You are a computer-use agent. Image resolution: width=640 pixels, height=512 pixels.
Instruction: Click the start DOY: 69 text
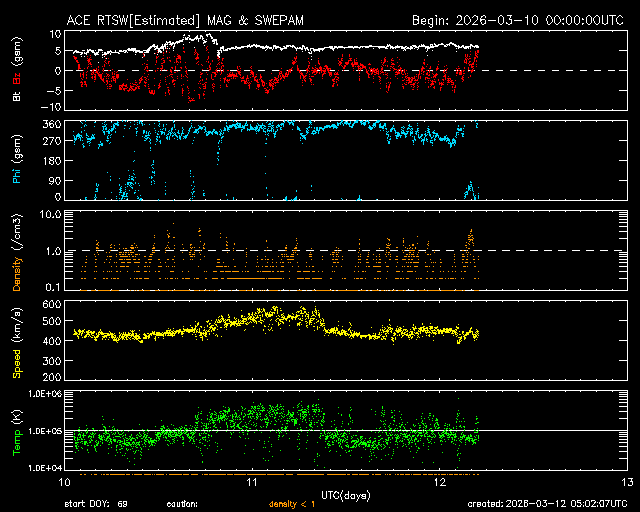(x=96, y=505)
